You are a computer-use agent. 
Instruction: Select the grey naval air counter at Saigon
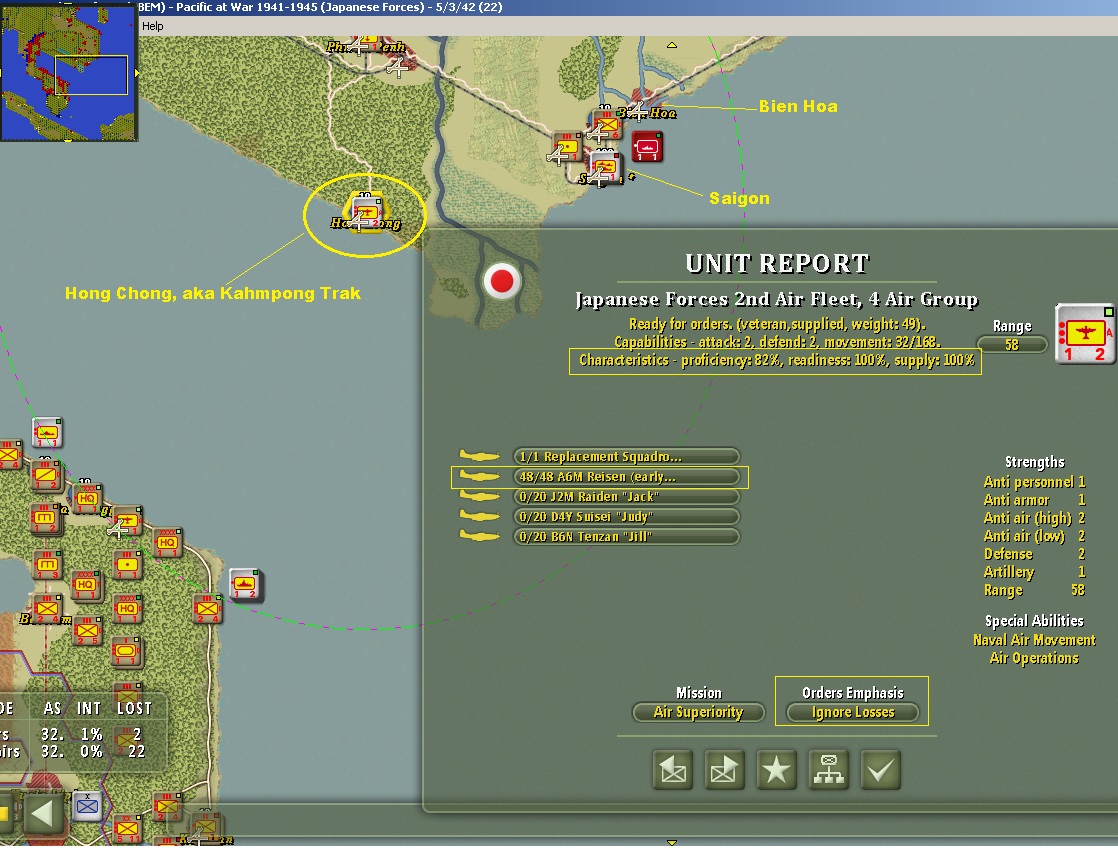click(x=605, y=168)
